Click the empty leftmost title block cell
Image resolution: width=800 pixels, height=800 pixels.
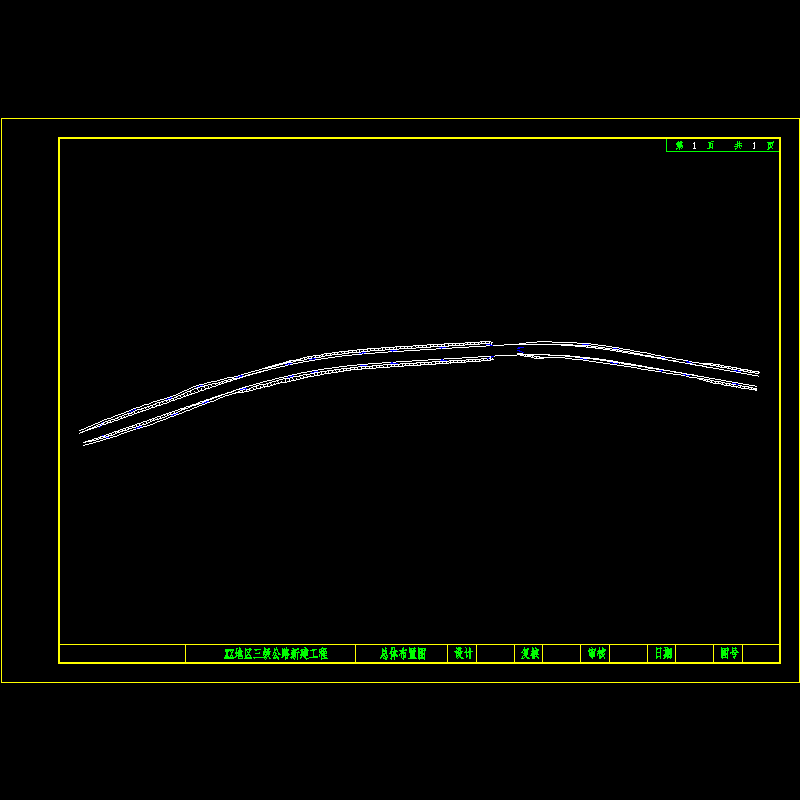click(x=122, y=653)
